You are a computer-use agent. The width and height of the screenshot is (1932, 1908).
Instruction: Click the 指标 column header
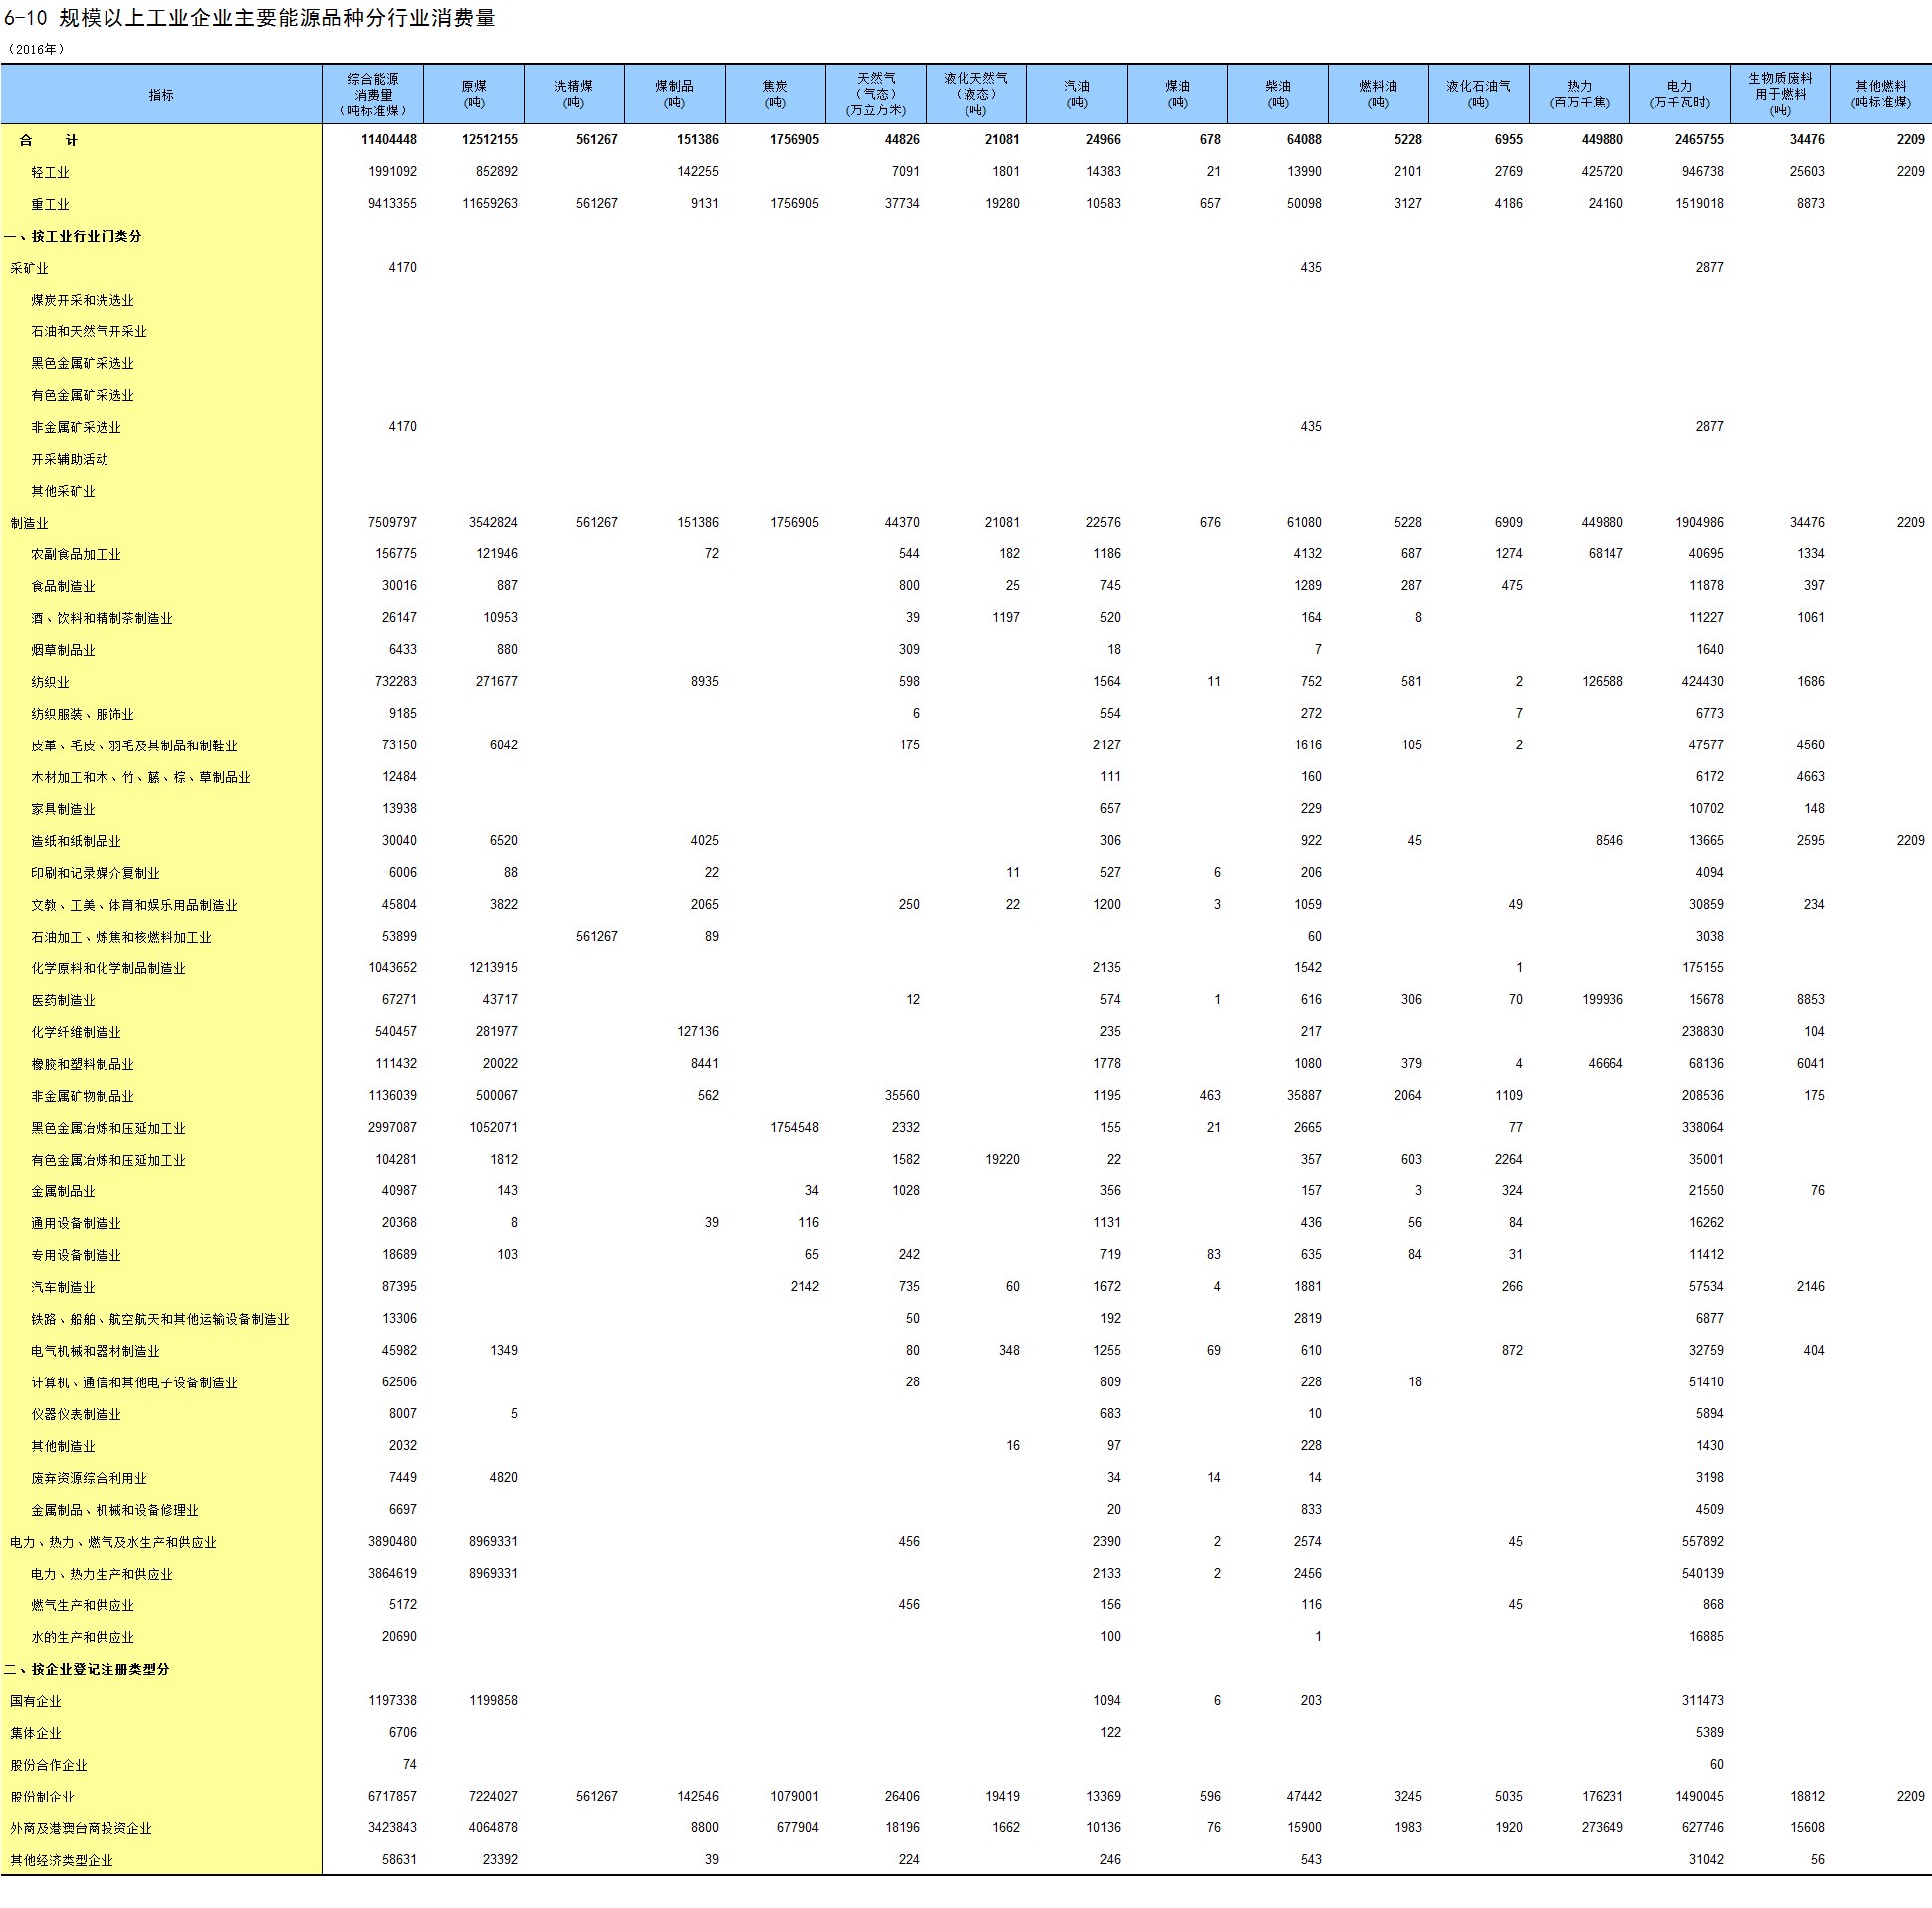click(x=161, y=94)
